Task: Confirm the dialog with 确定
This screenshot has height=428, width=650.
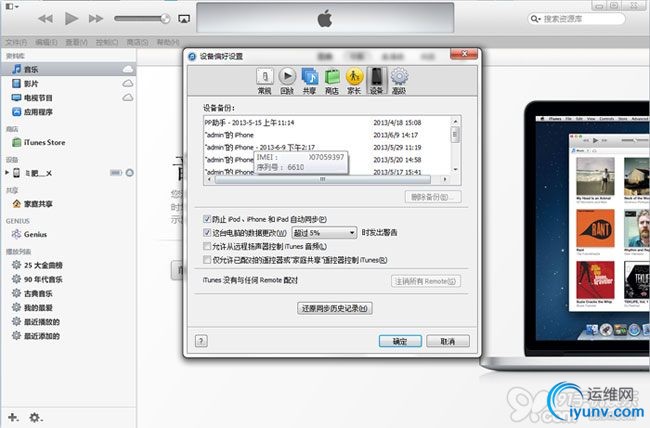Action: [x=400, y=341]
